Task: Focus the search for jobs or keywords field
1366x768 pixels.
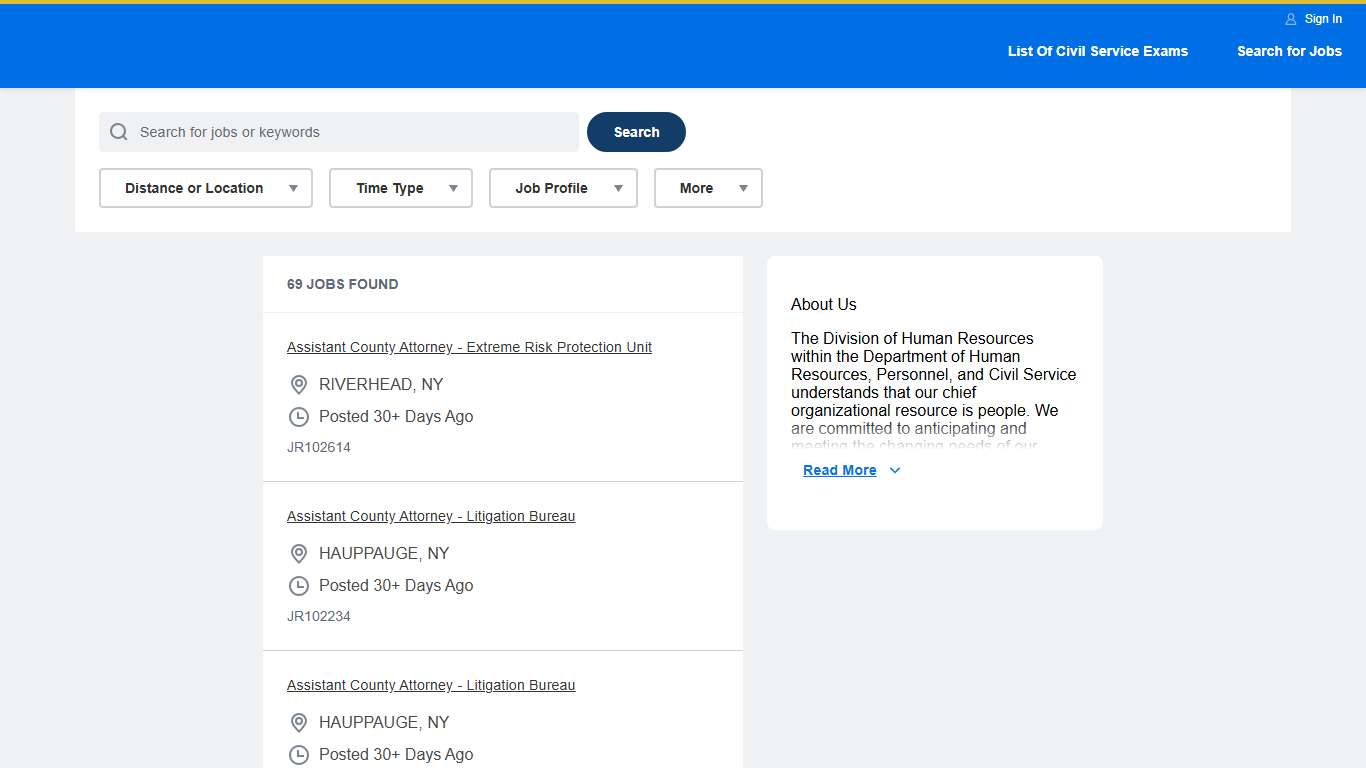Action: [x=354, y=132]
